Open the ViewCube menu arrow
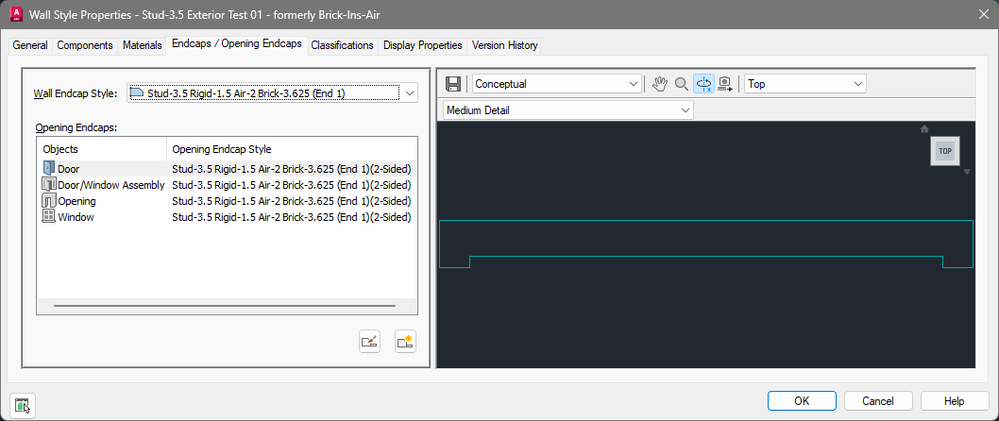 point(967,171)
